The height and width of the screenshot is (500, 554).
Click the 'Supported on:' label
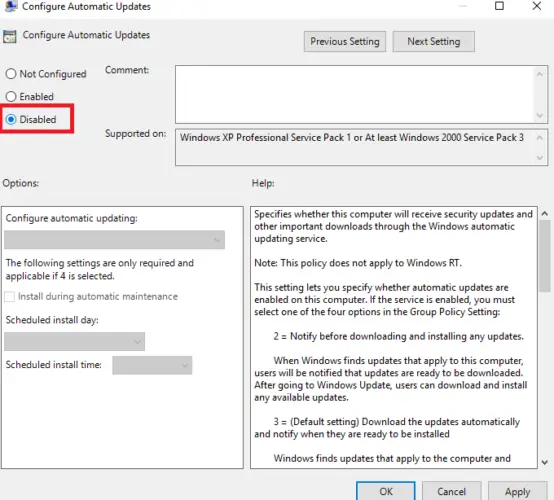135,134
